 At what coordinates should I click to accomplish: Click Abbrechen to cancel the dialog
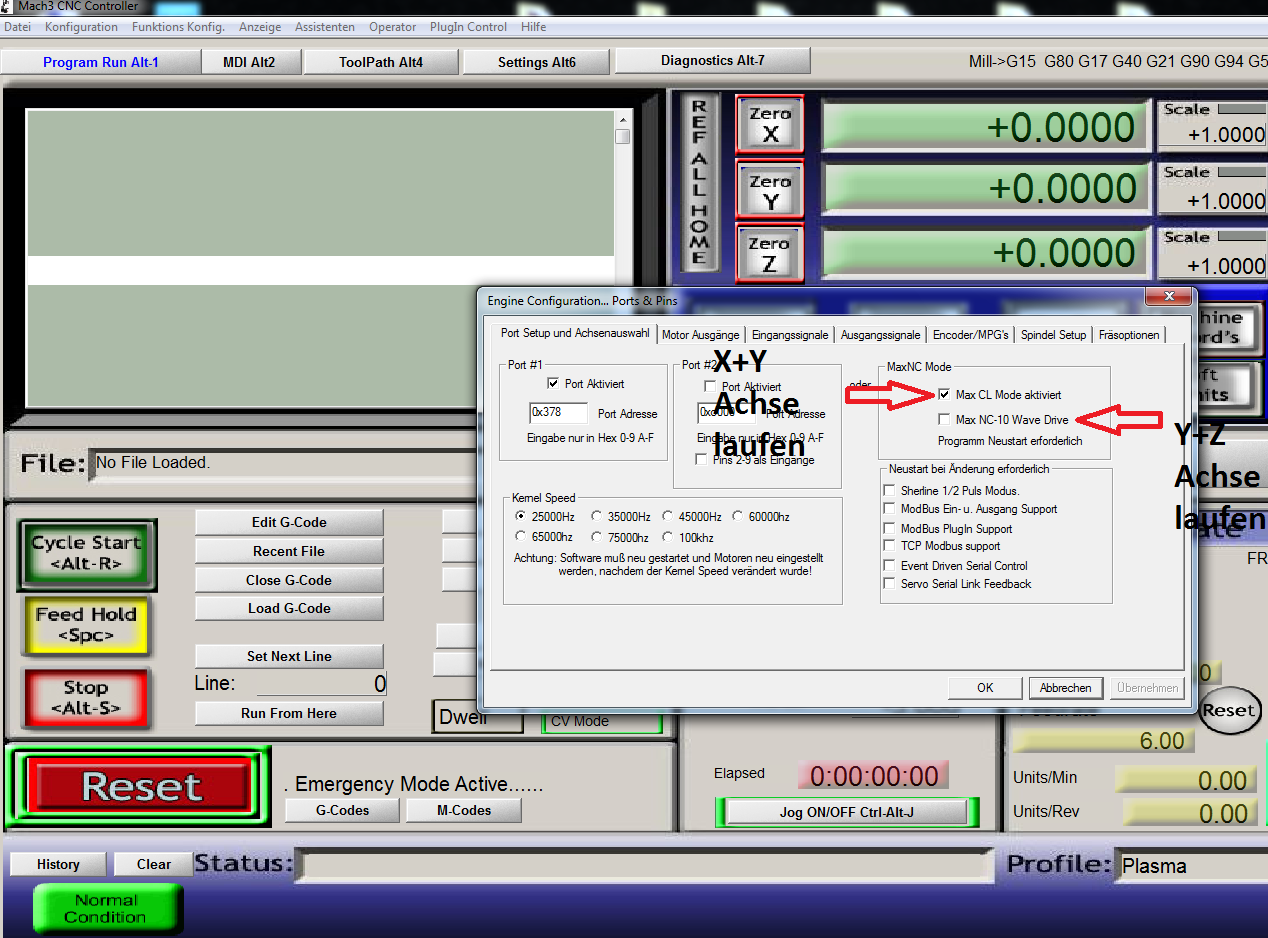[1065, 688]
